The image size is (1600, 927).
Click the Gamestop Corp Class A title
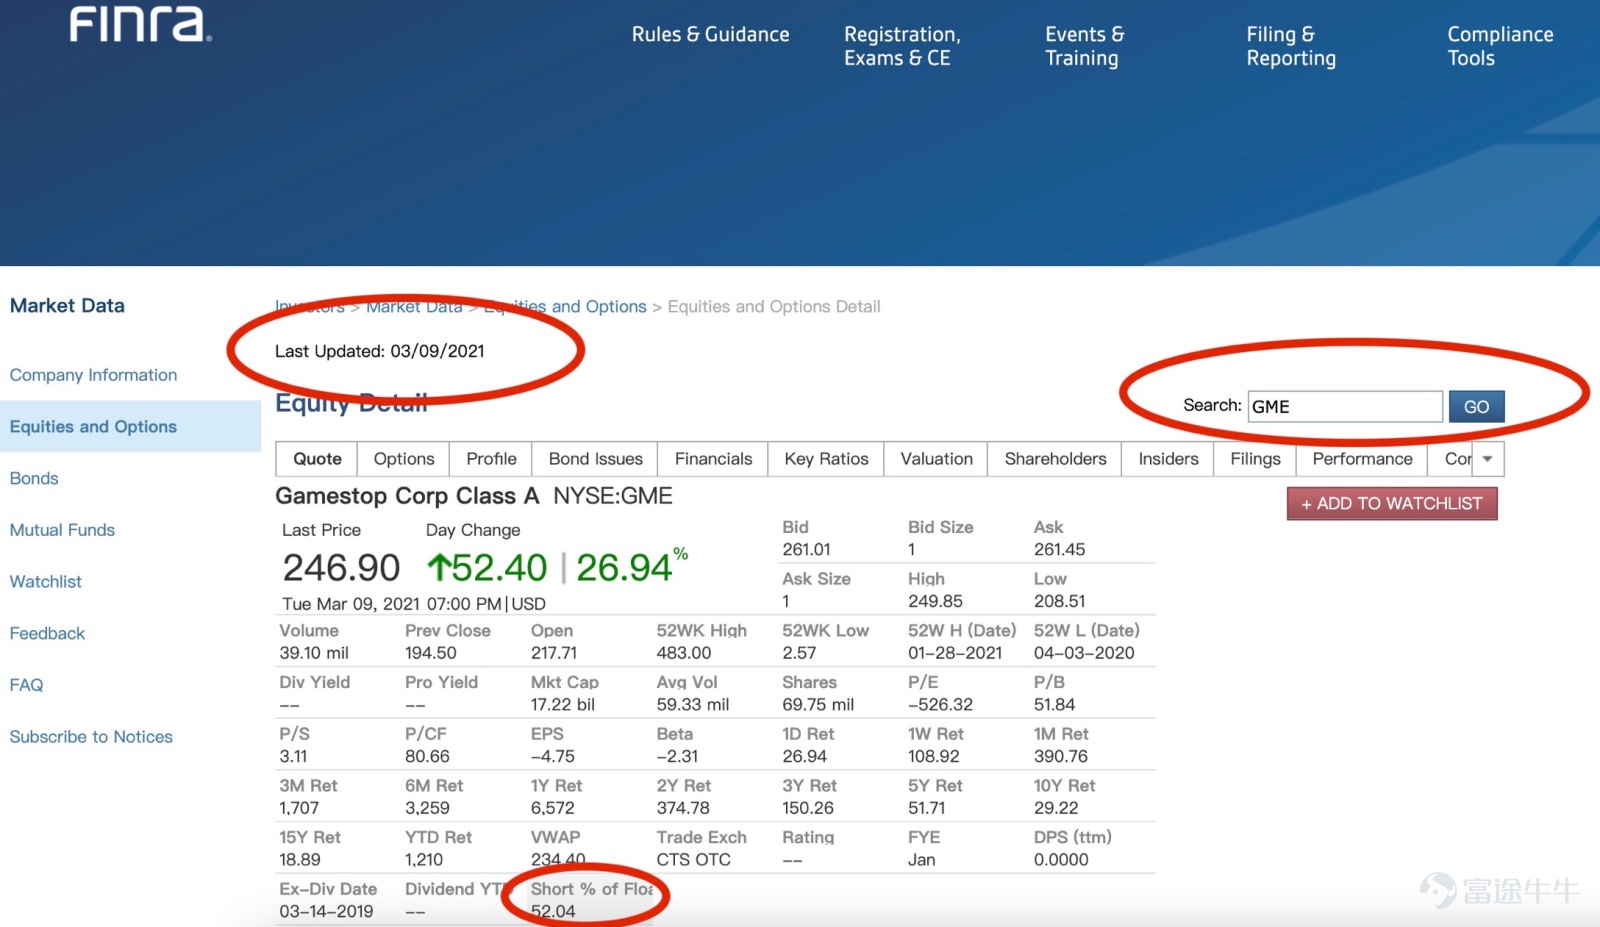click(x=407, y=496)
